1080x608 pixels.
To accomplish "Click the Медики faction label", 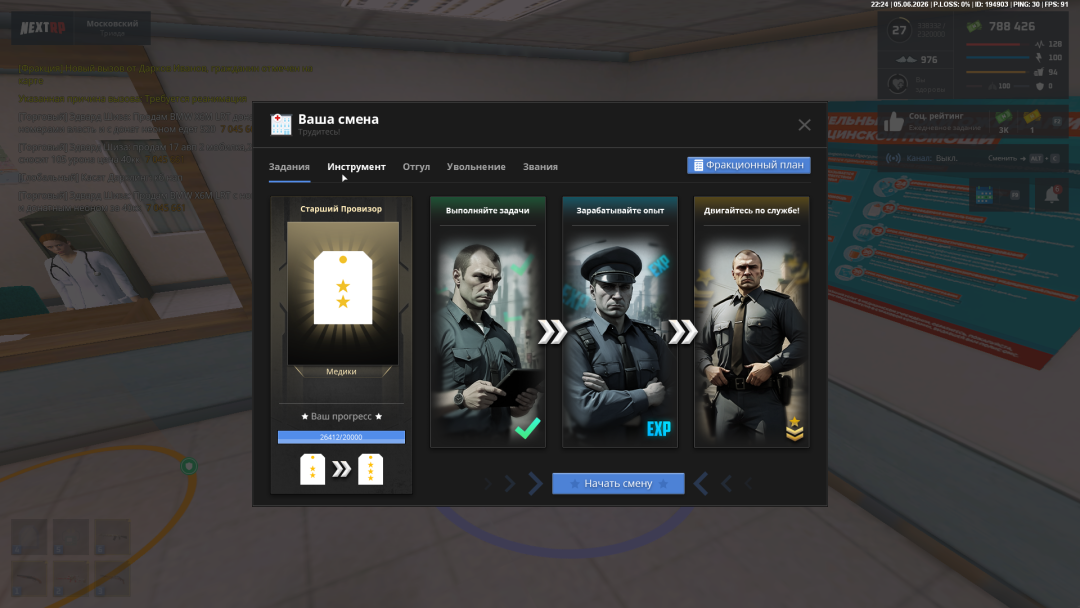I will [x=341, y=371].
